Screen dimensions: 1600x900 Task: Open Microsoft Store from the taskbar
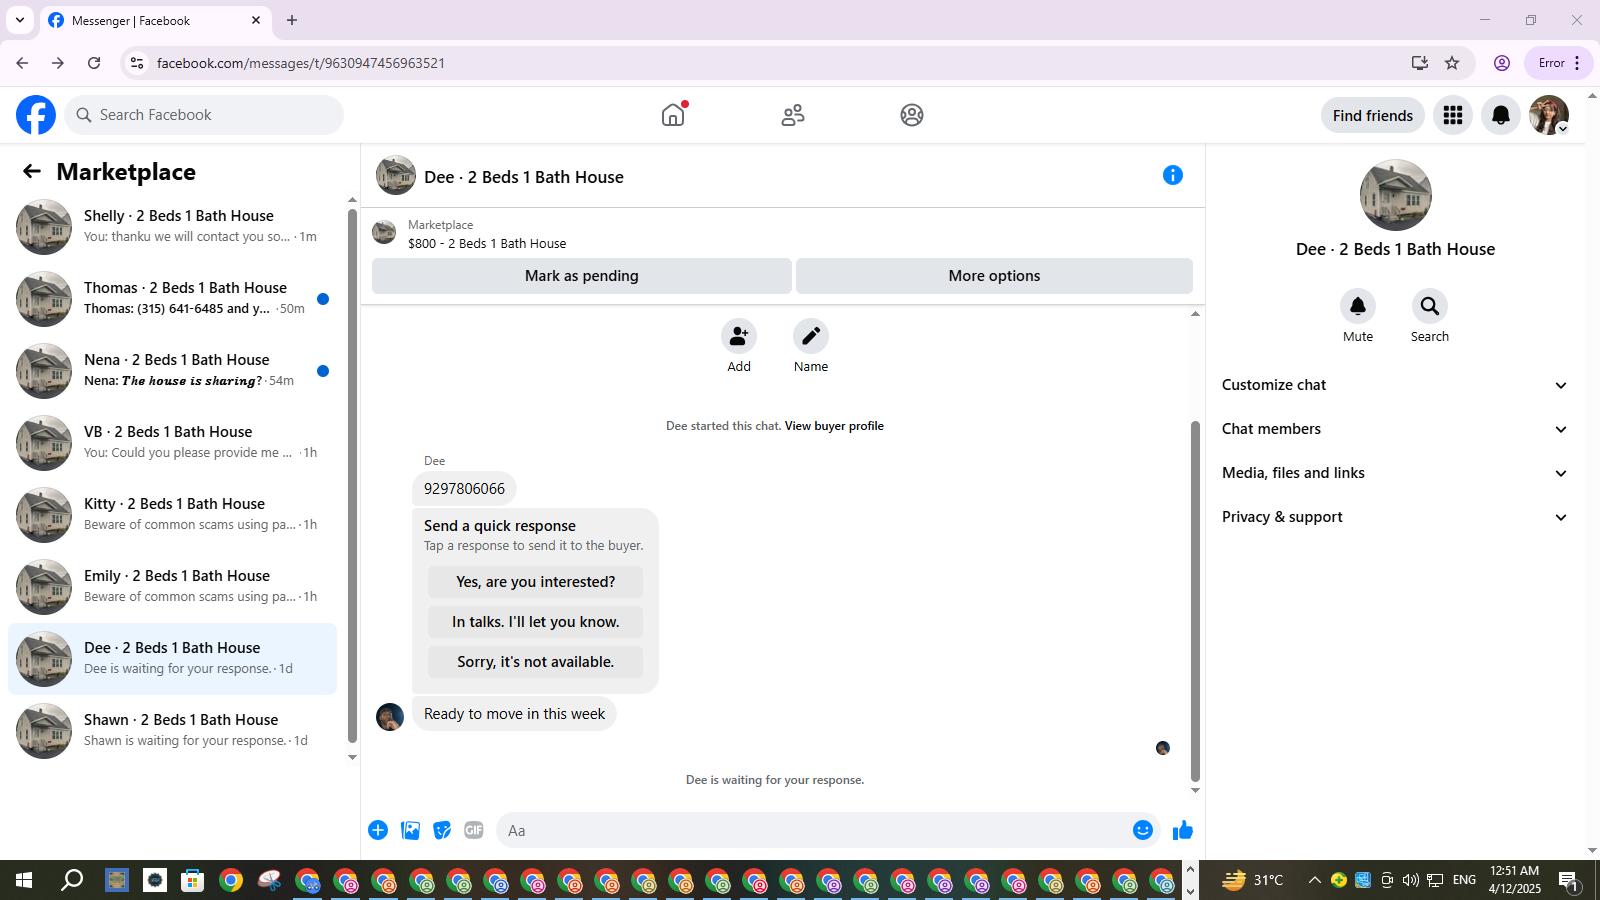point(192,880)
